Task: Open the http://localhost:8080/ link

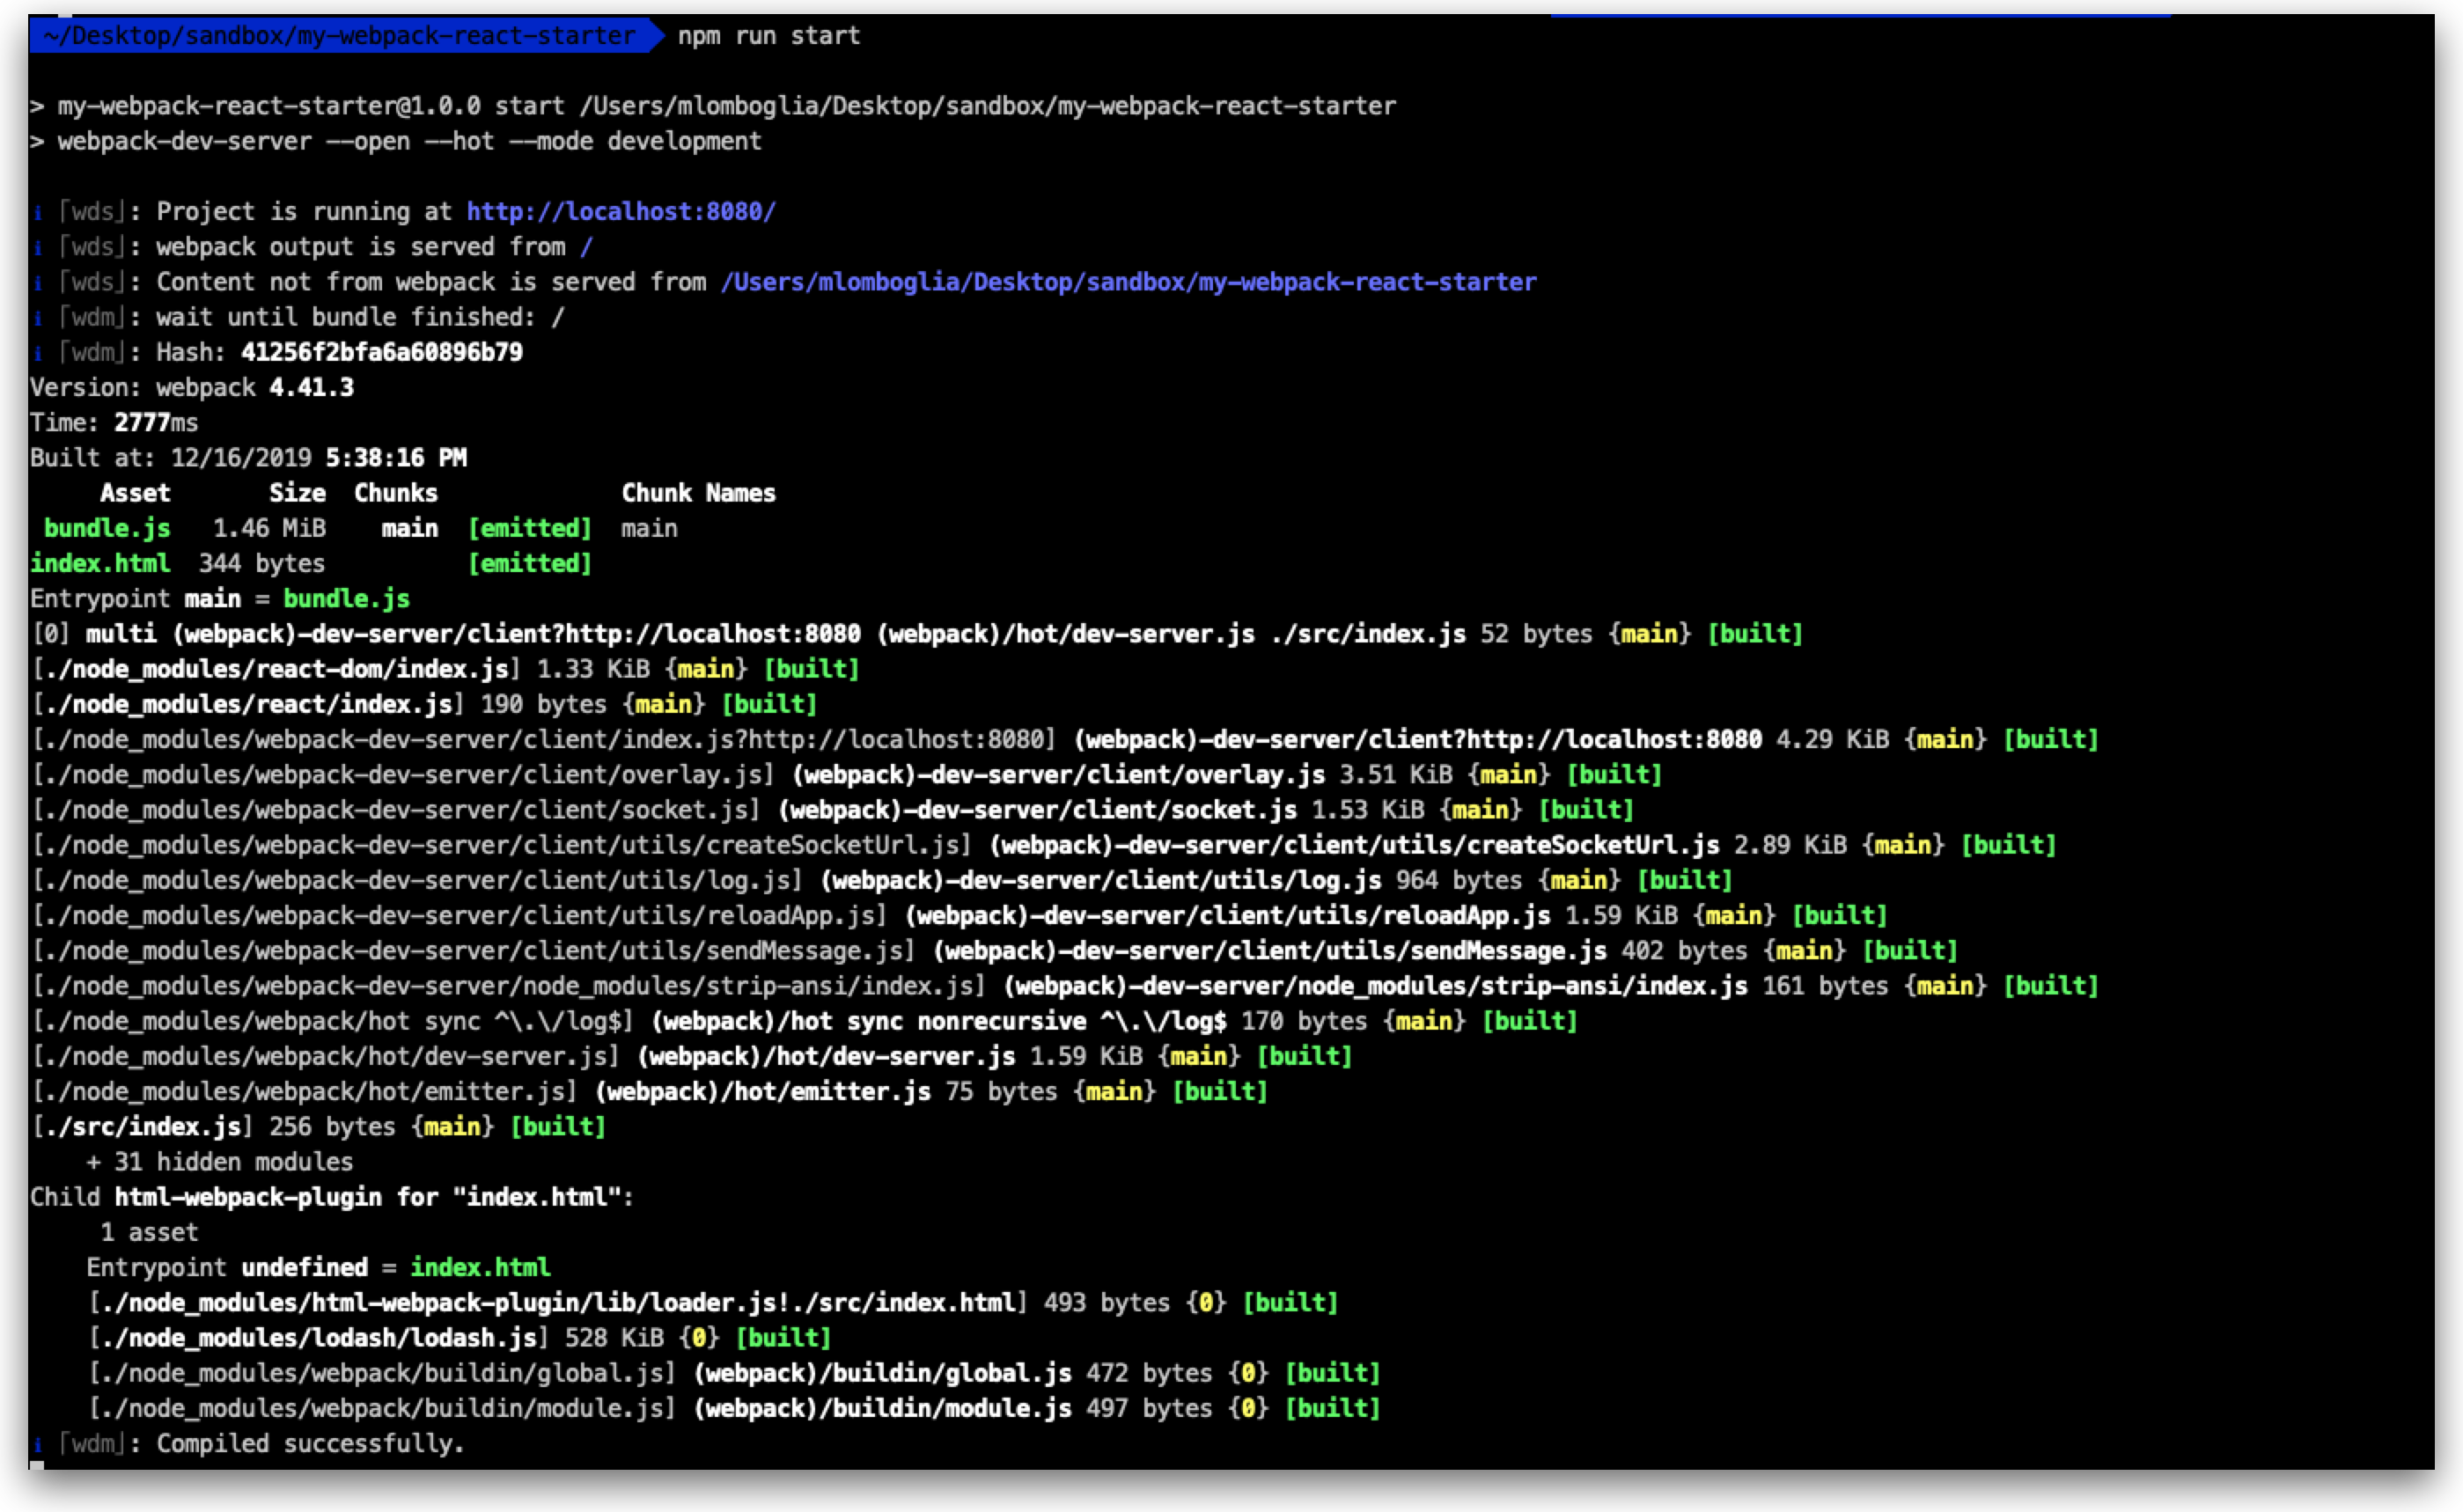Action: tap(620, 211)
